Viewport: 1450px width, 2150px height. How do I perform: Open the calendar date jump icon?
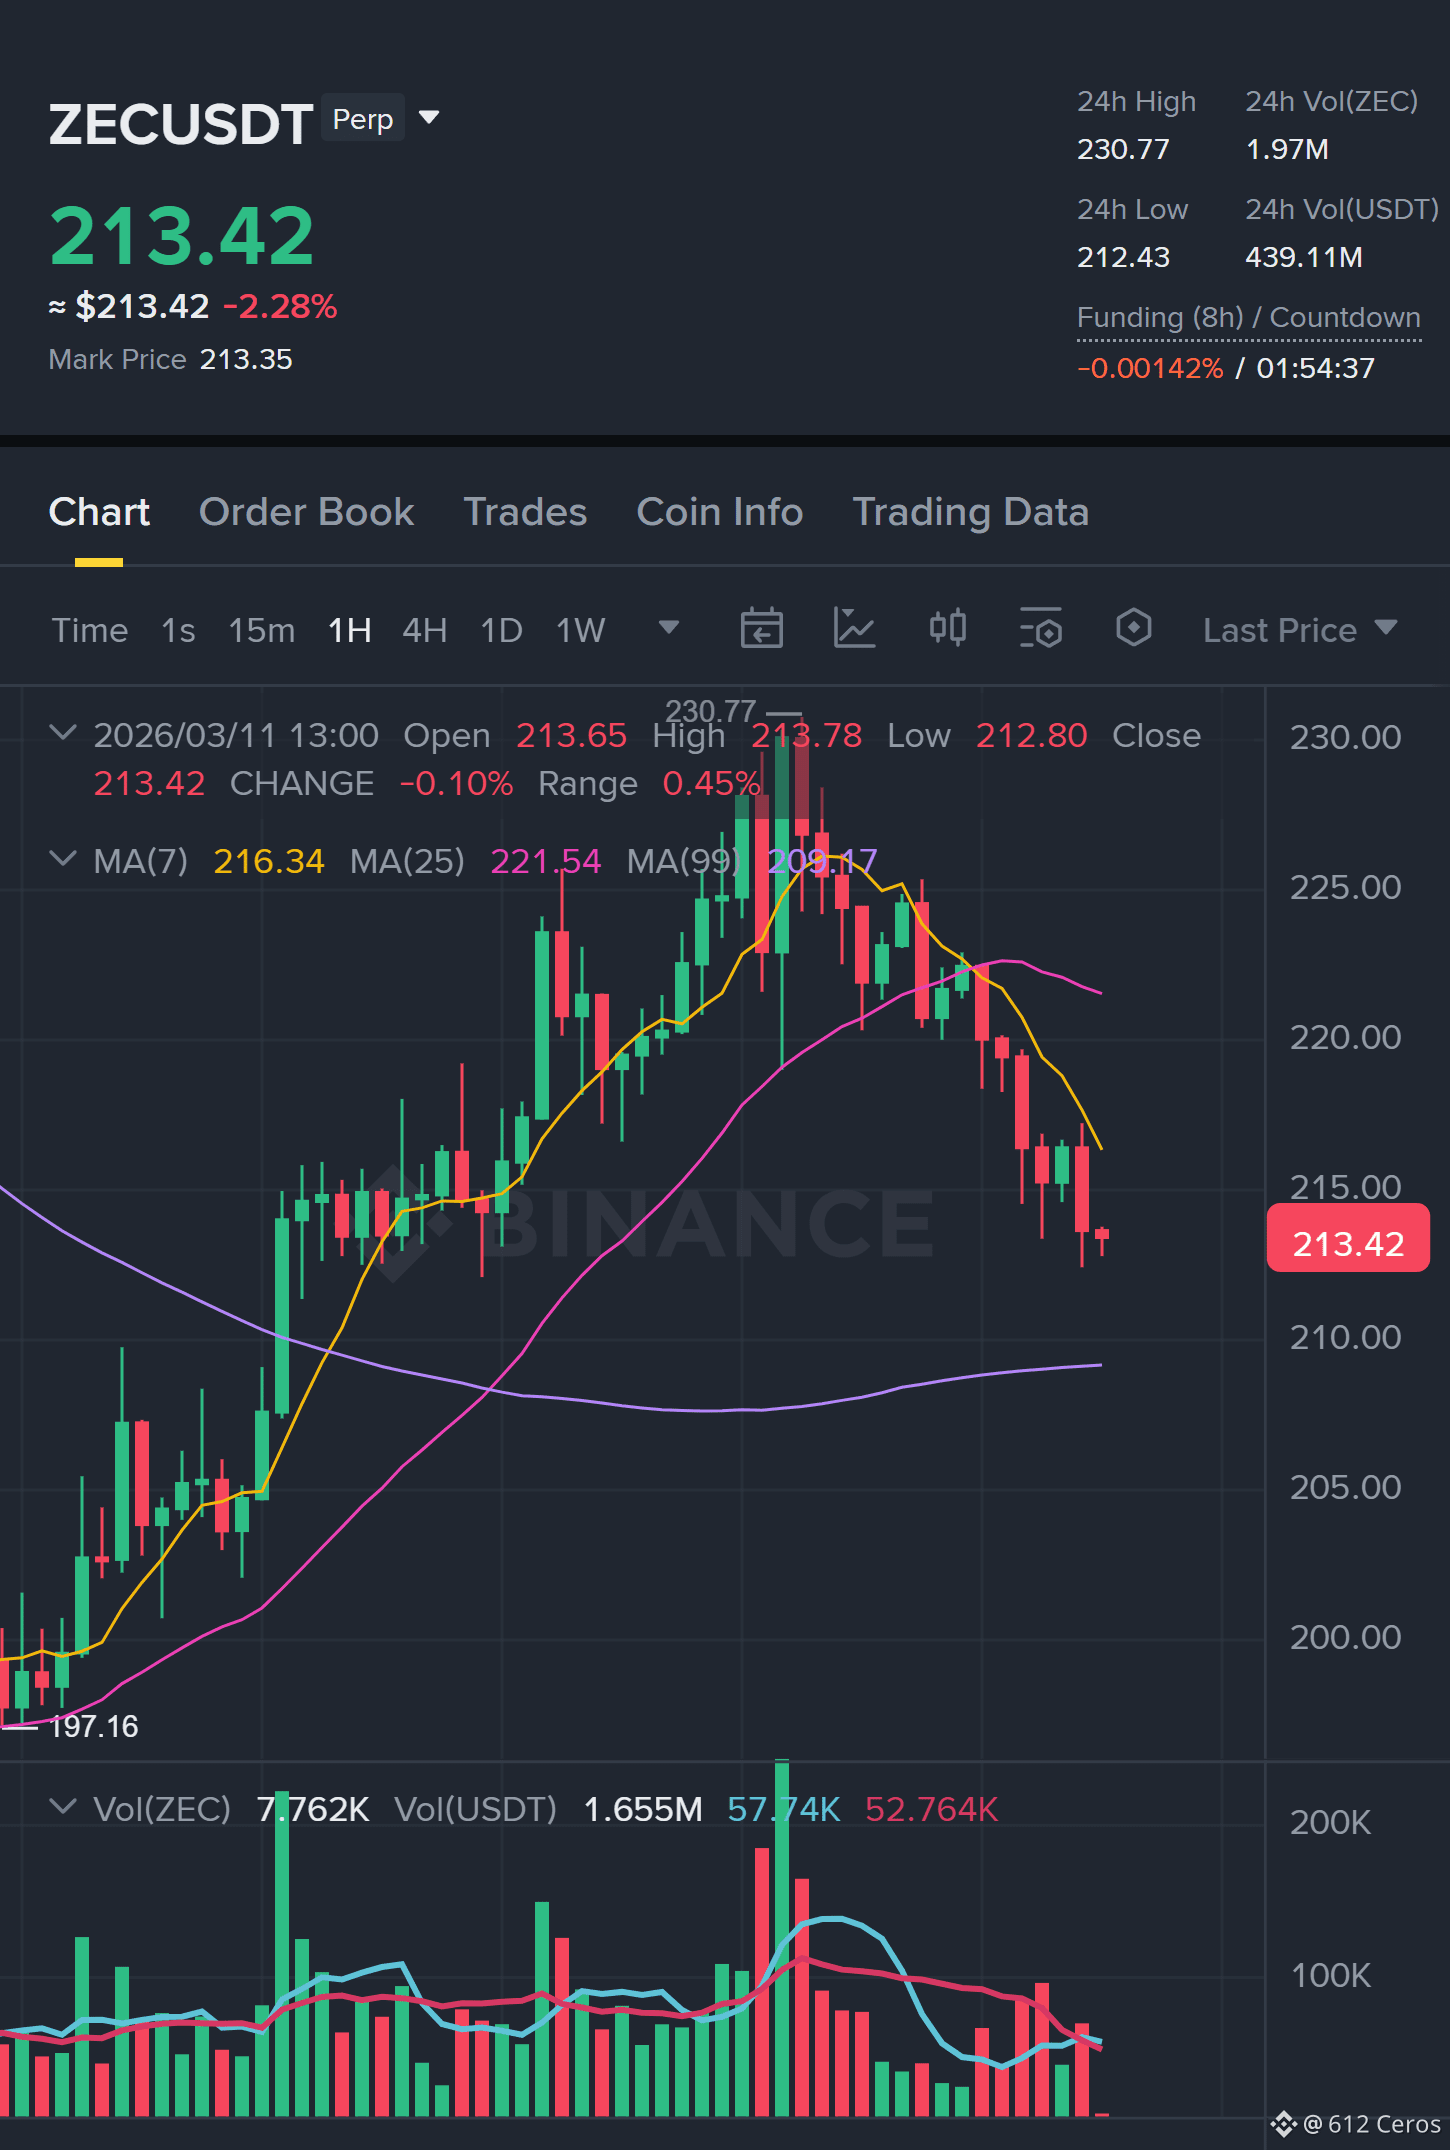tap(761, 629)
